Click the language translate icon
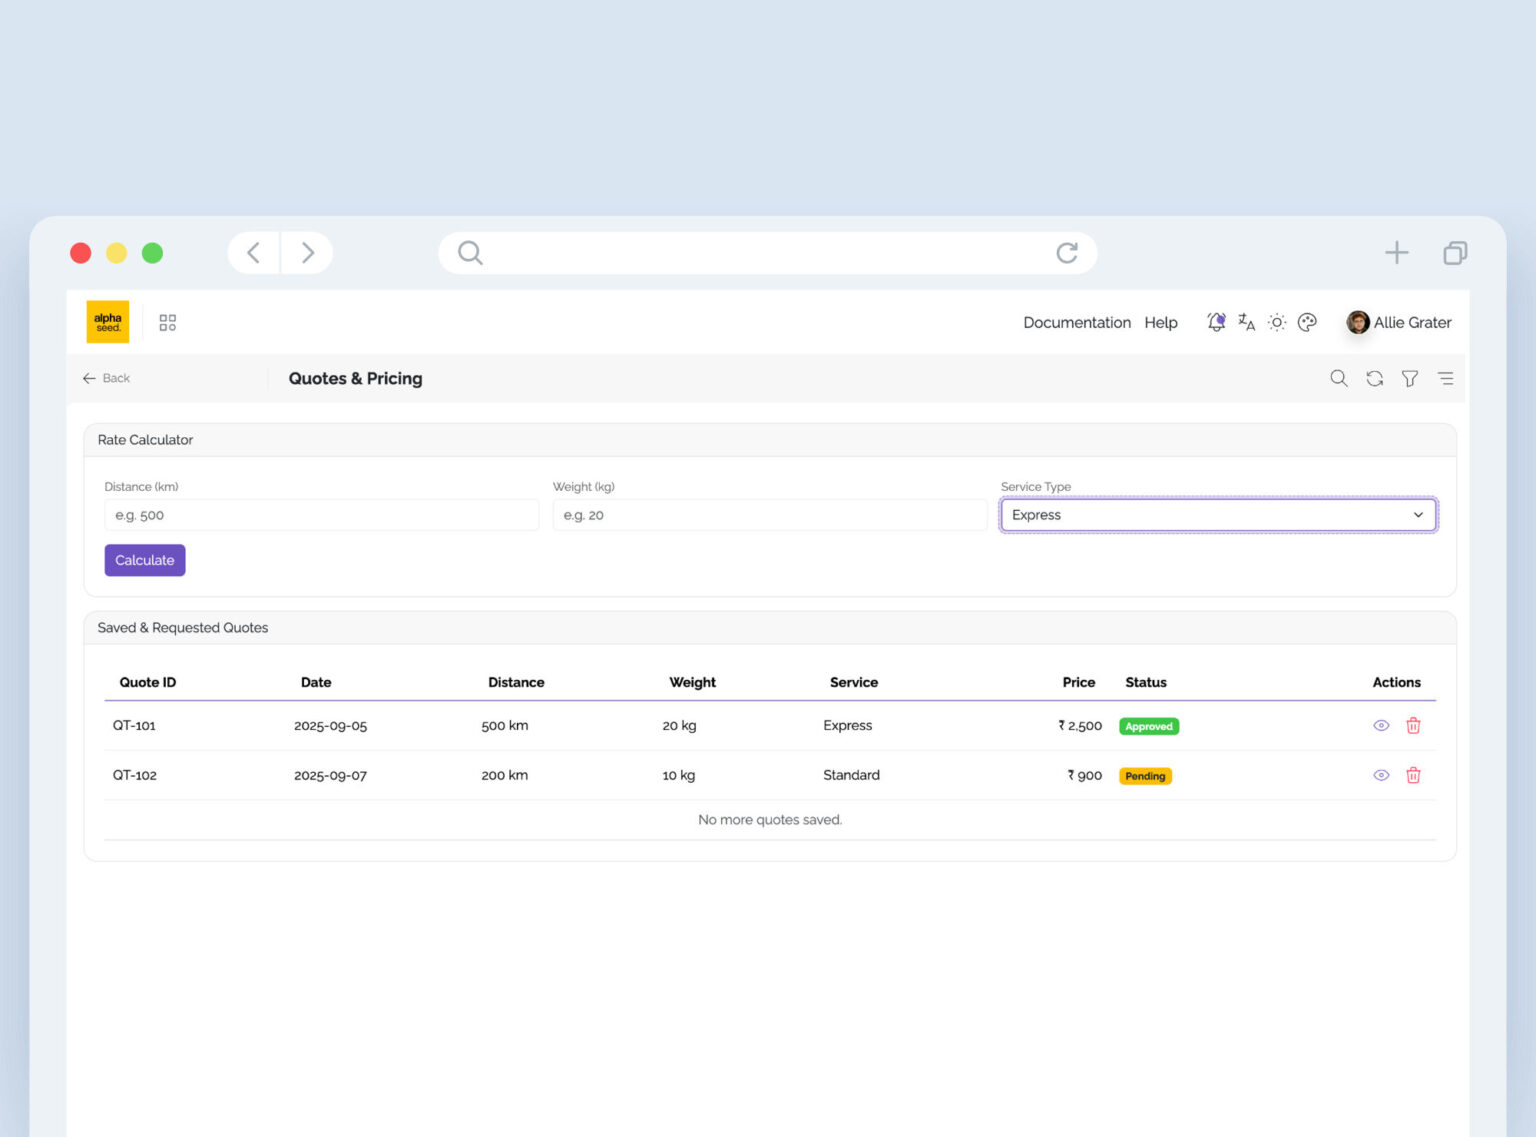The width and height of the screenshot is (1536, 1137). point(1246,322)
